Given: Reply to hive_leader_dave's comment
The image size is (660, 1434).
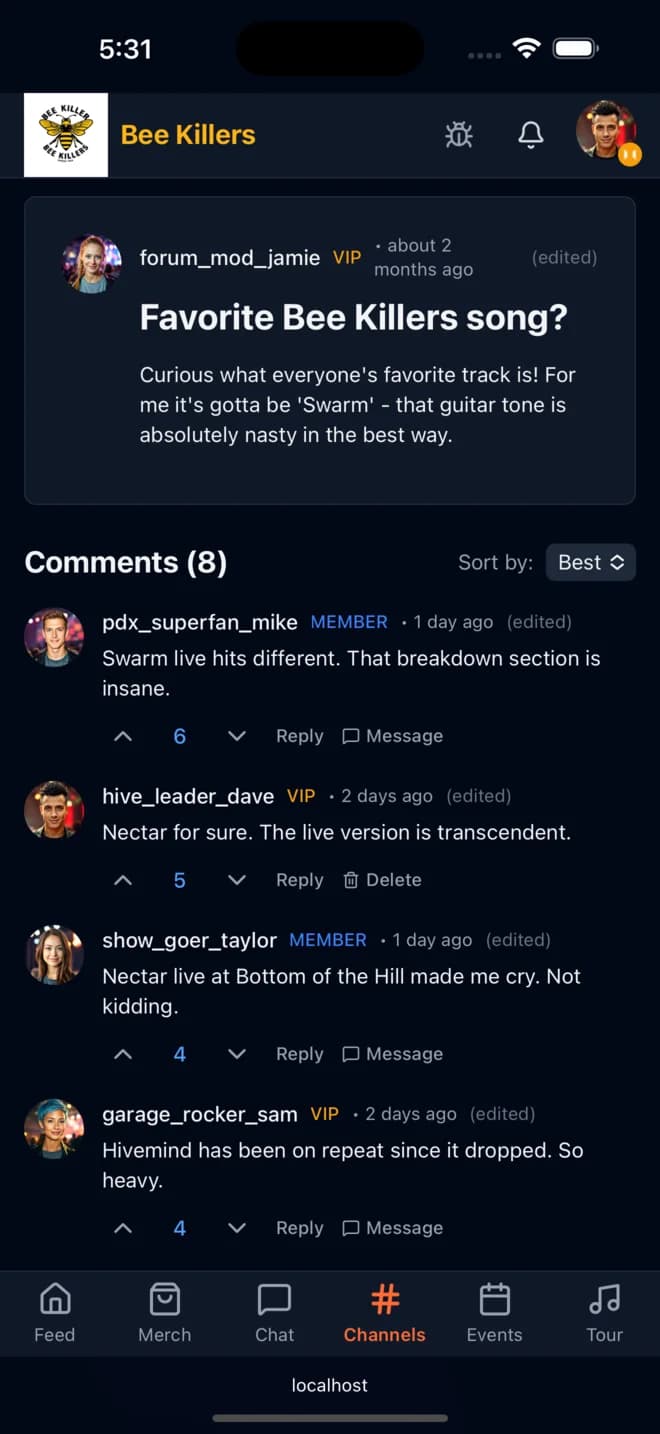Looking at the screenshot, I should 298,880.
